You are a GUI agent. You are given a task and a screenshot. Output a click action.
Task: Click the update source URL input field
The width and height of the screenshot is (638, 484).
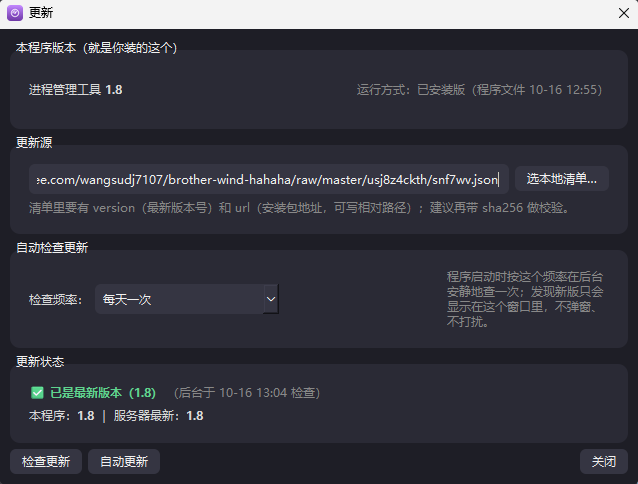[269, 179]
